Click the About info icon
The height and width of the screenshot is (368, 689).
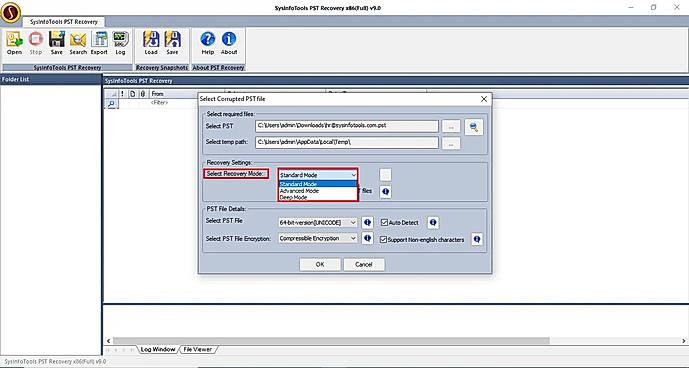(x=229, y=43)
